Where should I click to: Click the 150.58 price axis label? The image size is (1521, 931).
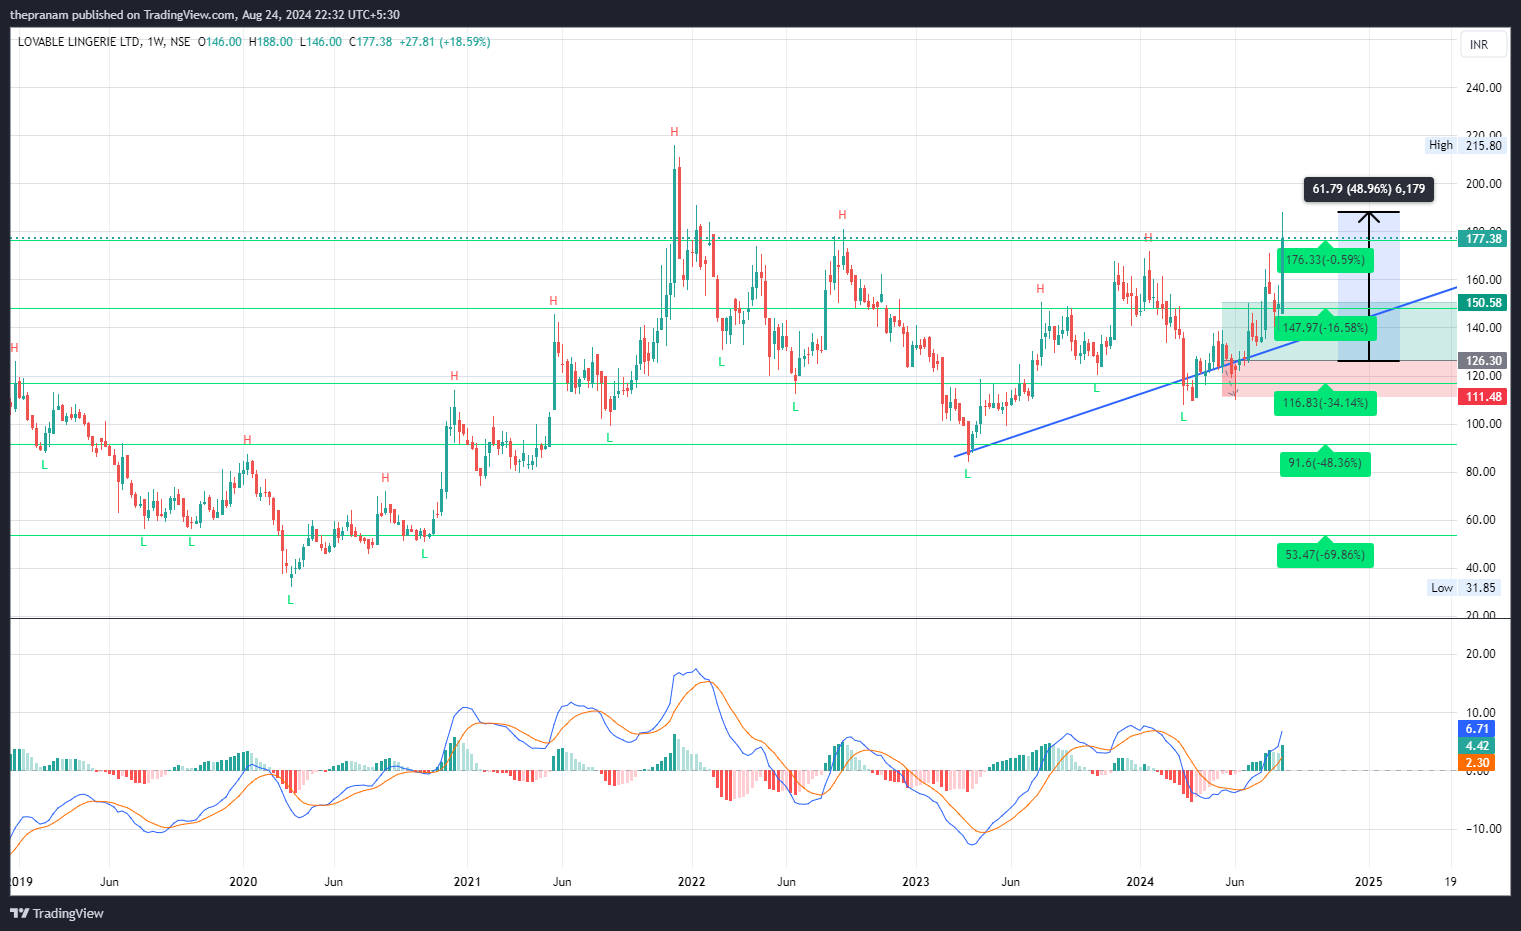coord(1484,303)
